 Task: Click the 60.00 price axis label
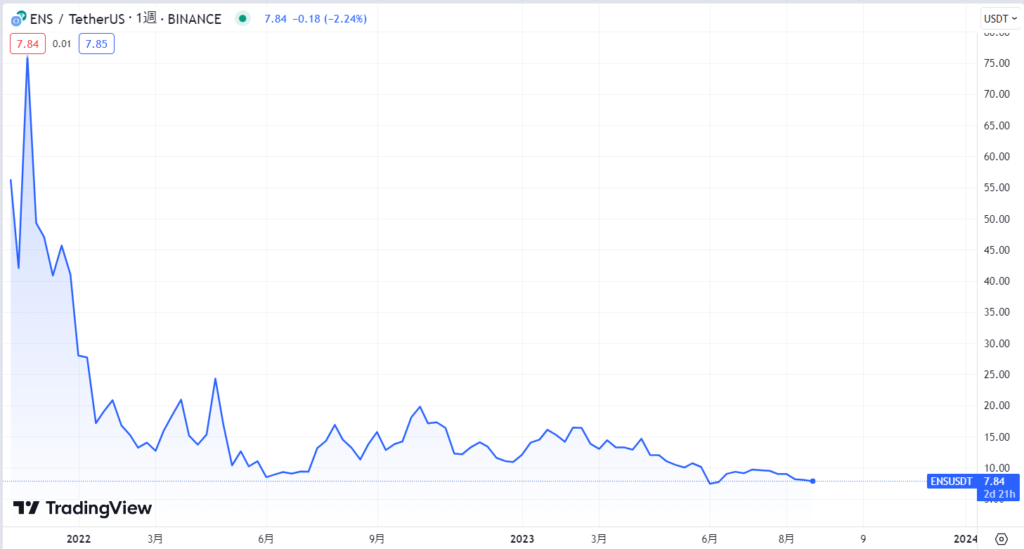[x=997, y=157]
